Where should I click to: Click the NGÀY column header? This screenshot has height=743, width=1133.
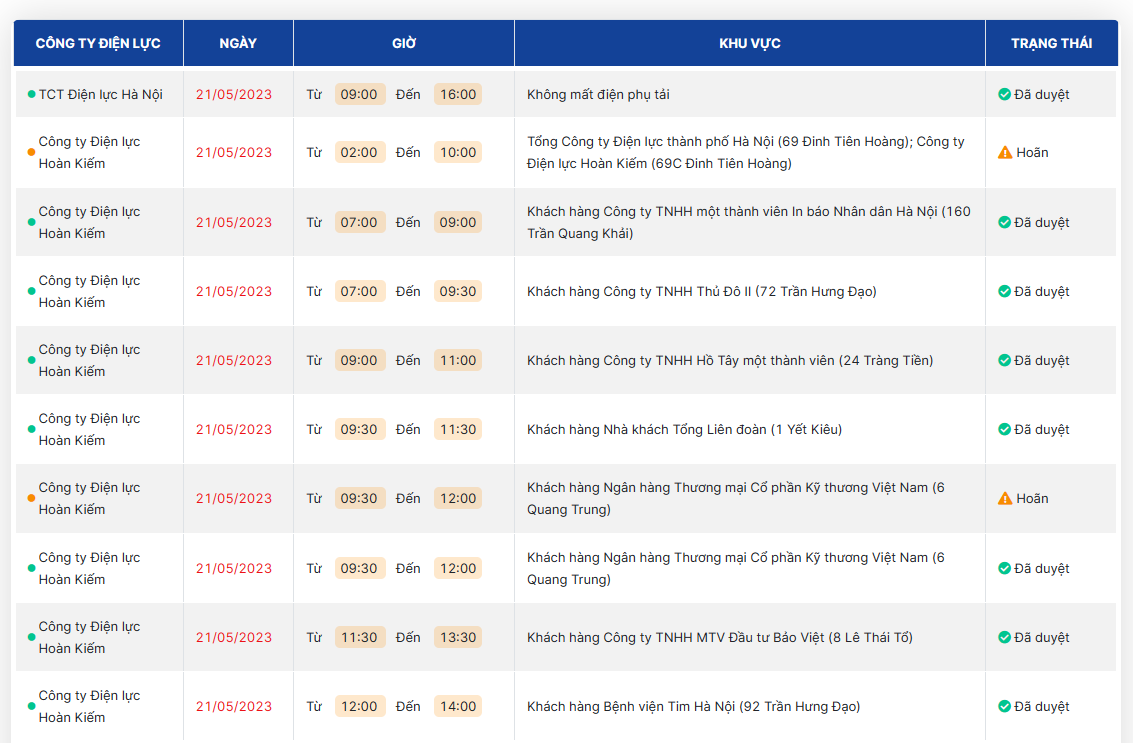pos(238,43)
